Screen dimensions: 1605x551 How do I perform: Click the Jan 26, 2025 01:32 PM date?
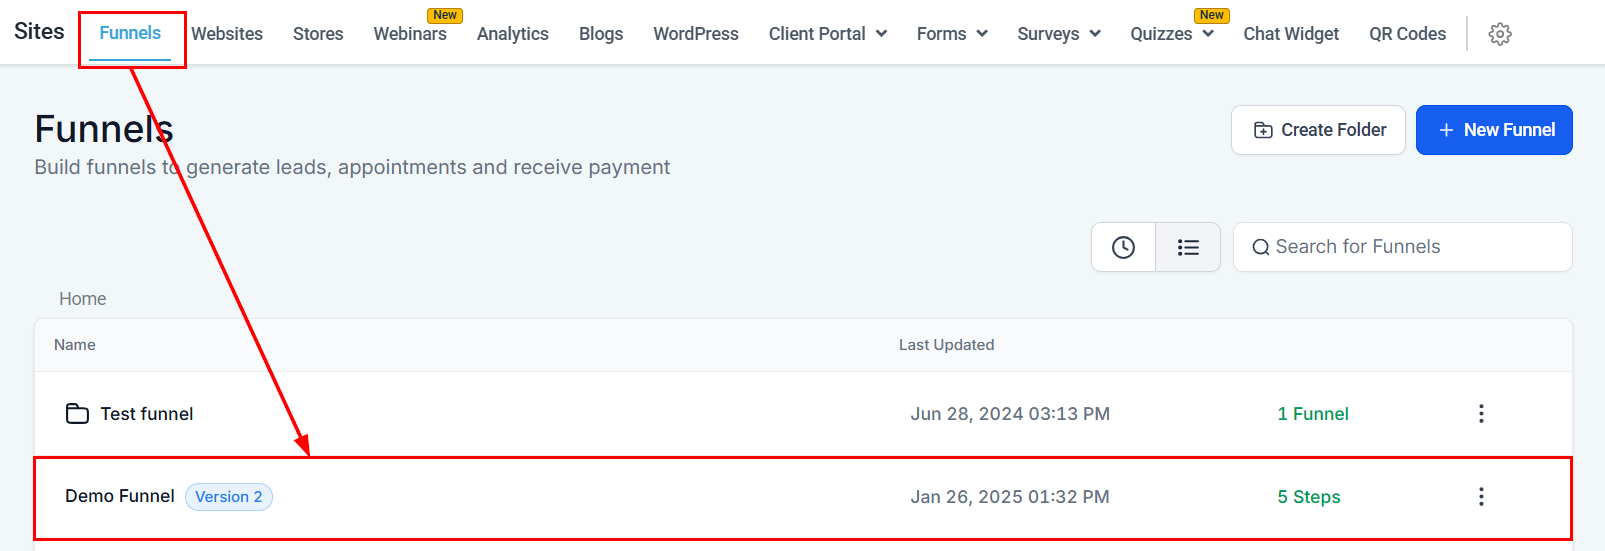(1010, 497)
